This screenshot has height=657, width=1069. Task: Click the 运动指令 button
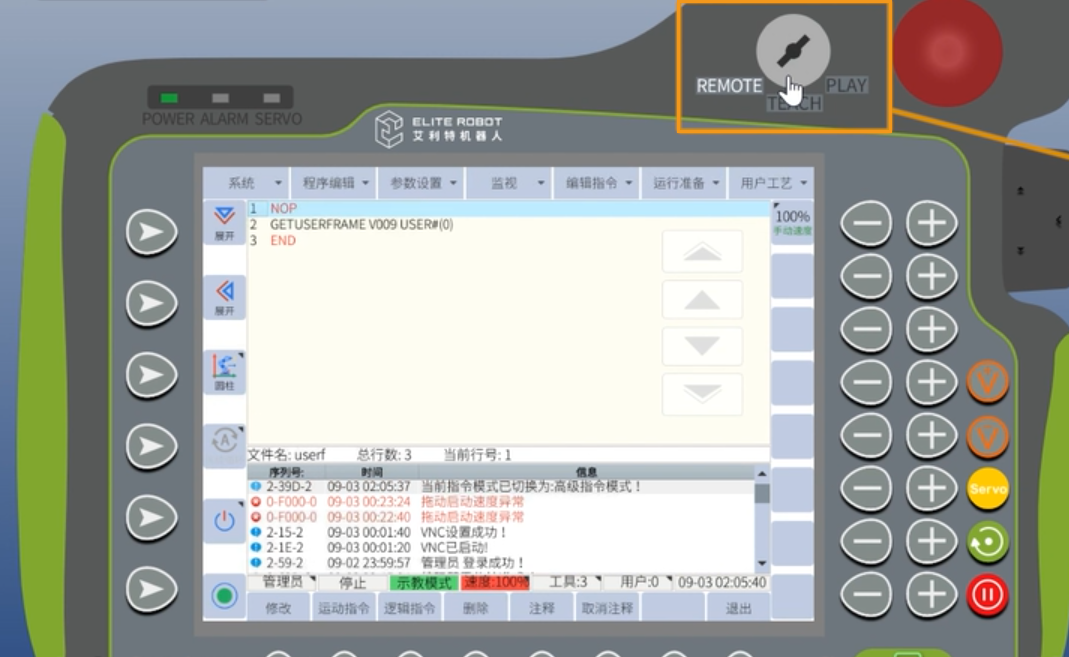(x=344, y=608)
